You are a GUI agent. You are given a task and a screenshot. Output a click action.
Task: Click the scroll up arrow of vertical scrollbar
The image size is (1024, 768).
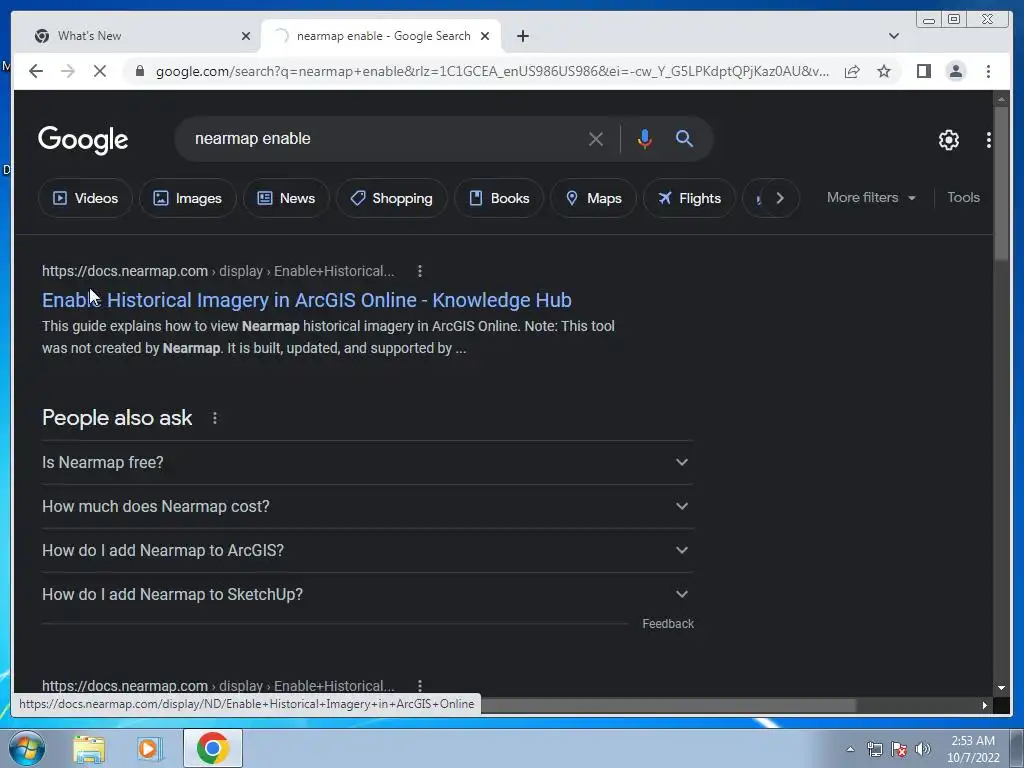click(1000, 99)
